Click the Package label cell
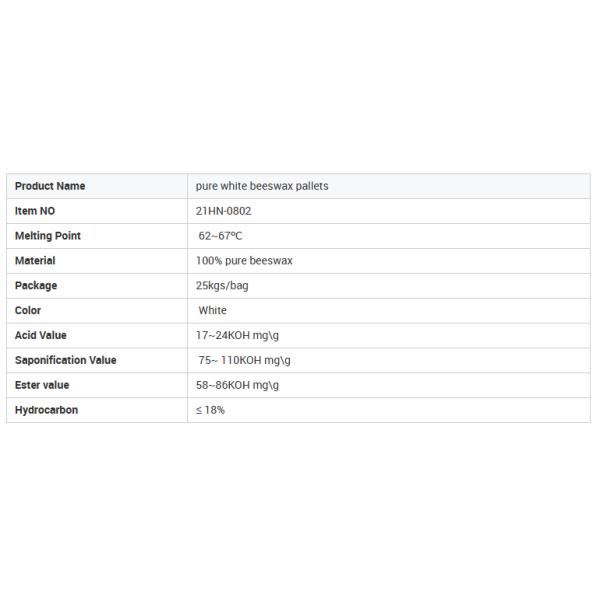The width and height of the screenshot is (600, 600). pyautogui.click(x=36, y=286)
